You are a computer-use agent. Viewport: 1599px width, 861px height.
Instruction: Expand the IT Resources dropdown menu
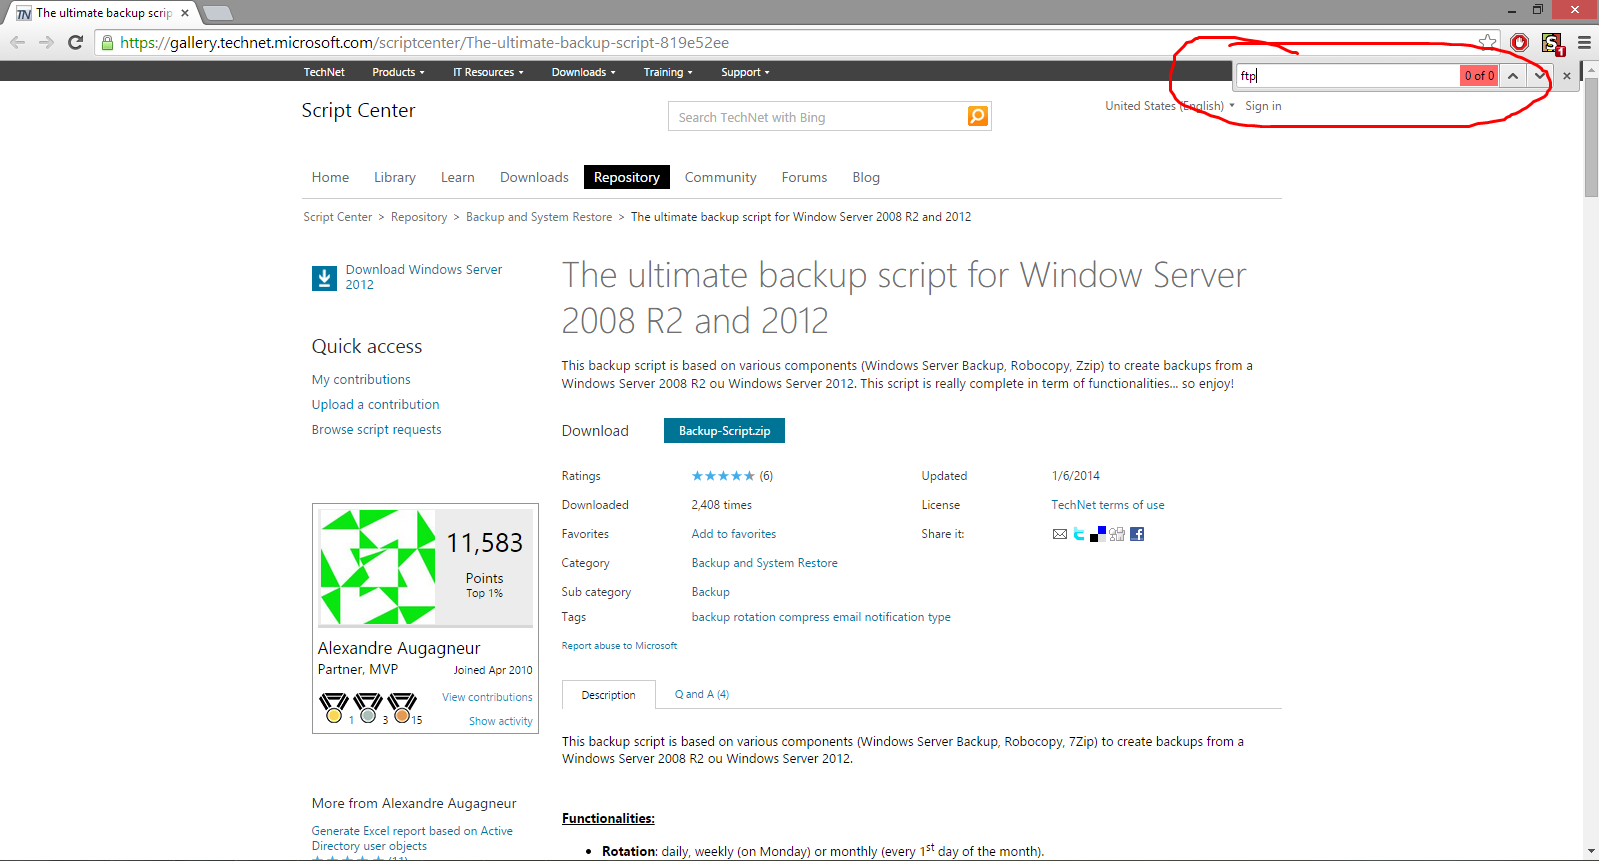click(488, 72)
